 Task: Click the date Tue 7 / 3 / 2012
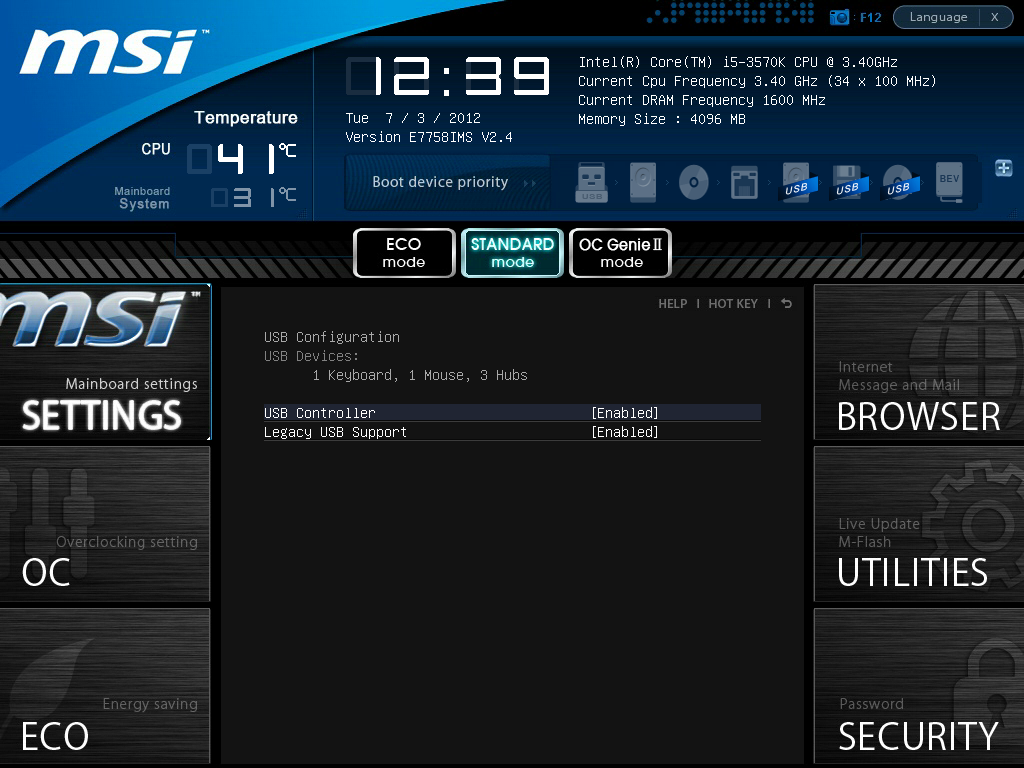(413, 118)
